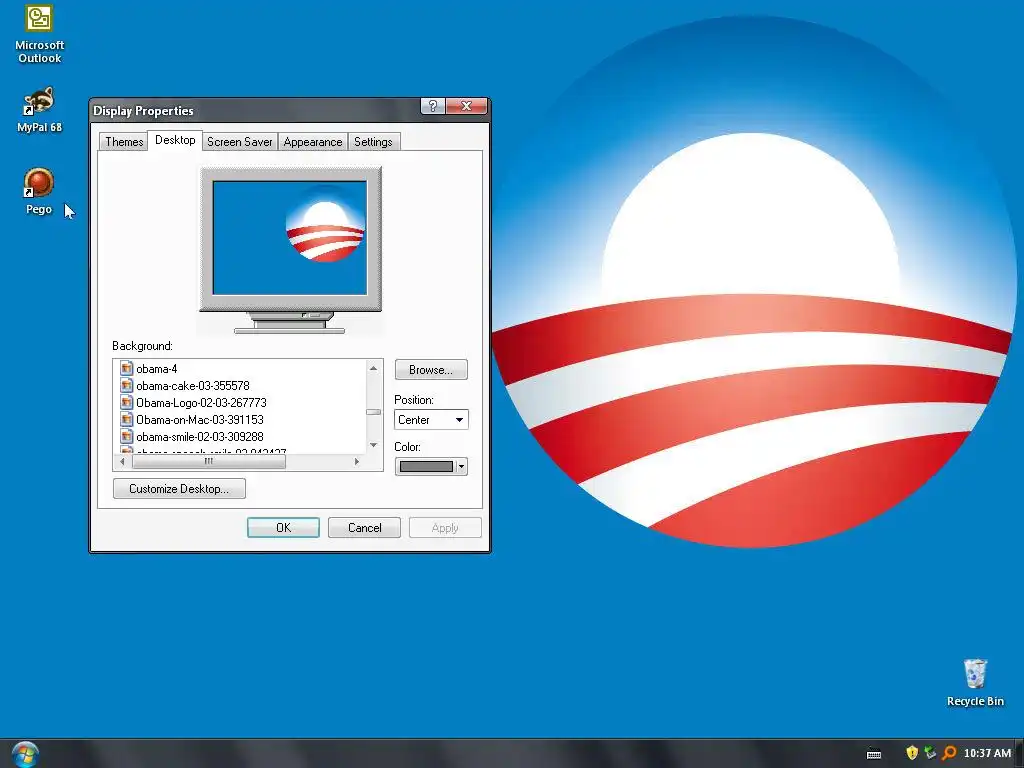The height and width of the screenshot is (768, 1024).
Task: Open the Screen Saver tab
Action: pyautogui.click(x=240, y=142)
